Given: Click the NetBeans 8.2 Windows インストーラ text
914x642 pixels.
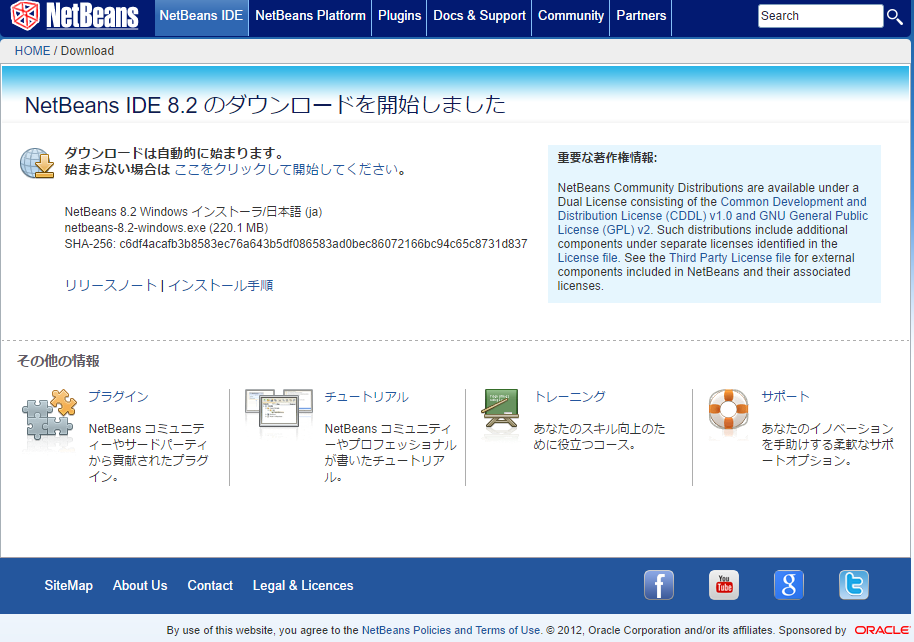Looking at the screenshot, I should [193, 211].
